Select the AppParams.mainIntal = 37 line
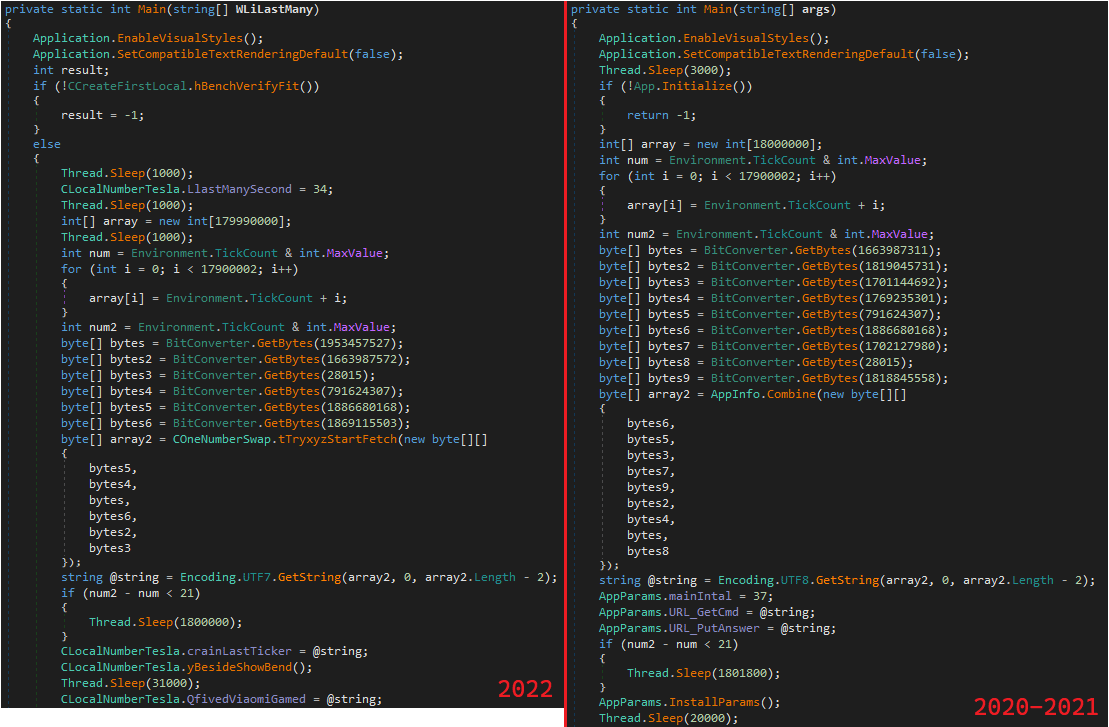 [686, 597]
